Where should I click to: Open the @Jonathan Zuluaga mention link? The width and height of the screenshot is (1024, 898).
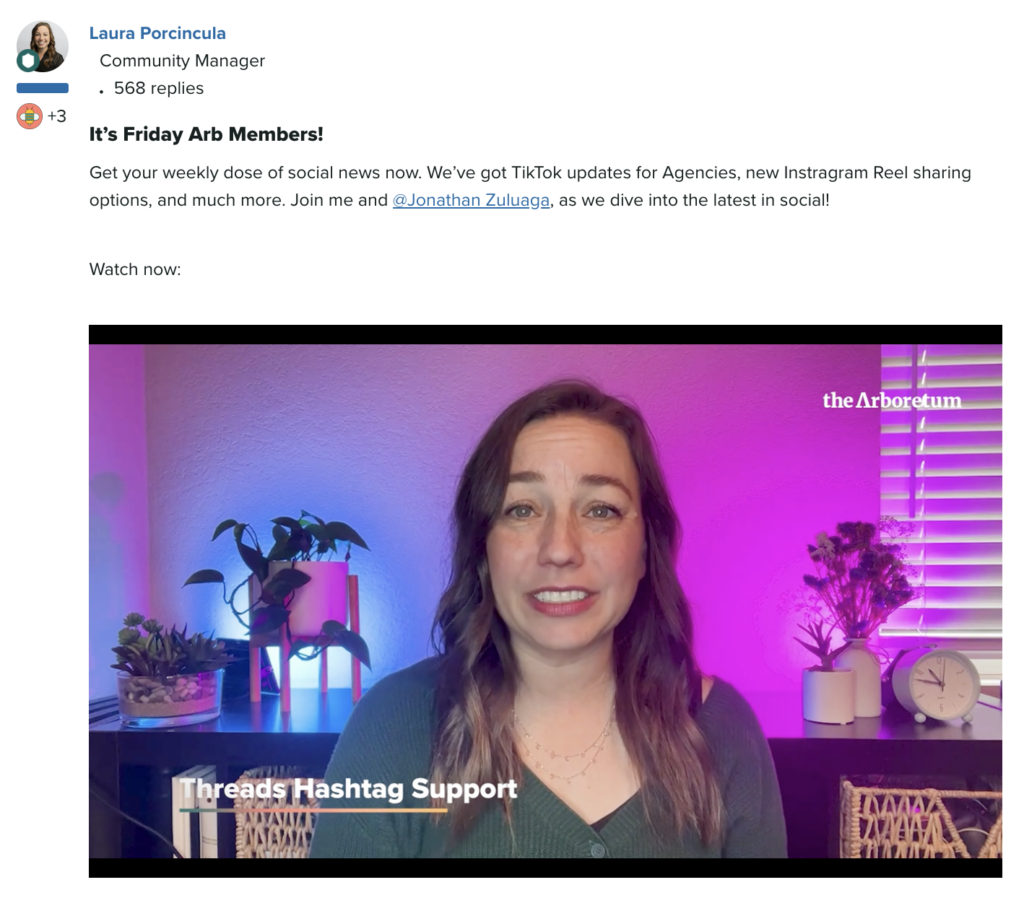click(x=471, y=200)
